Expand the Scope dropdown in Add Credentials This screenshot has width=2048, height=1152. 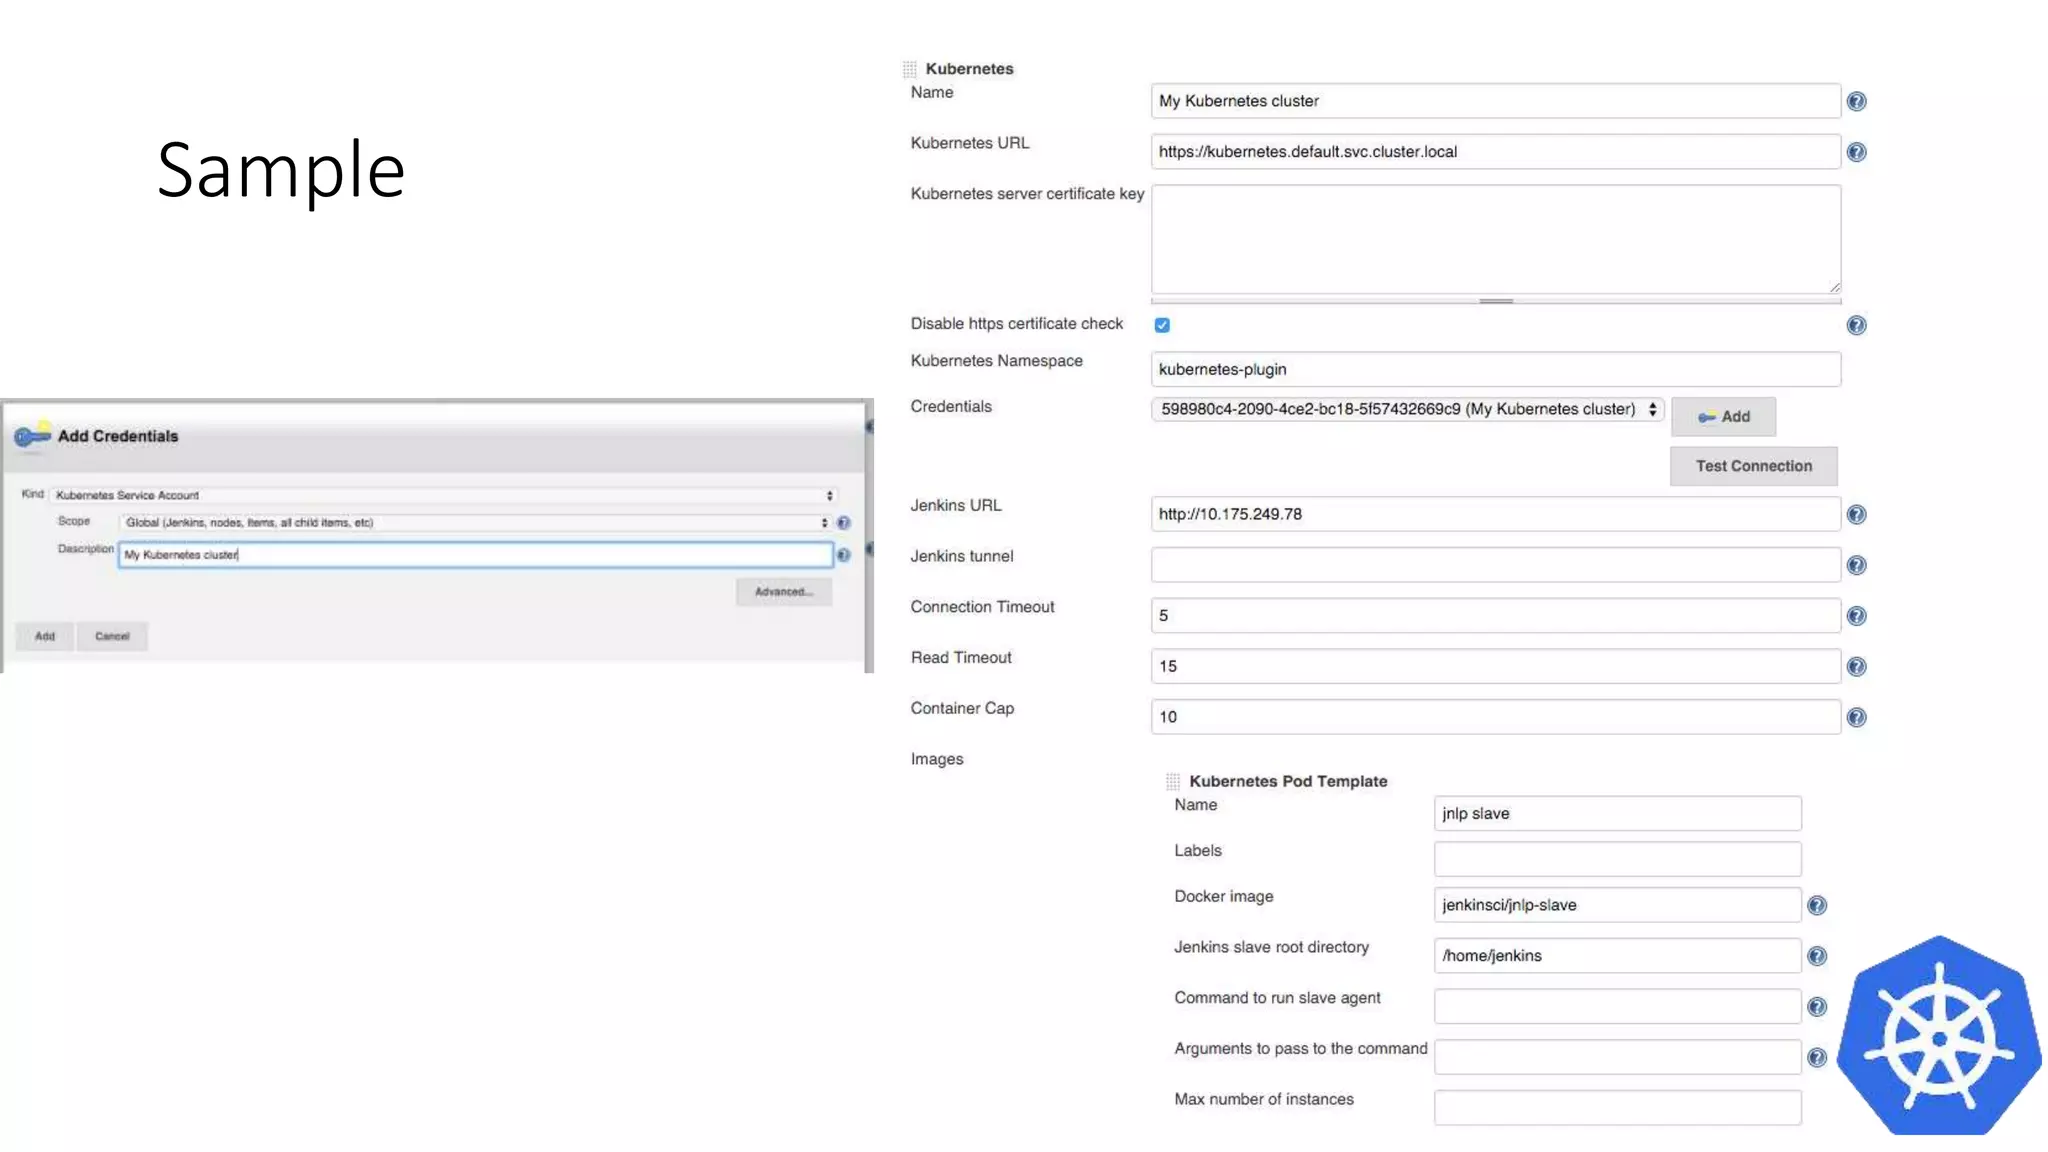(x=475, y=522)
